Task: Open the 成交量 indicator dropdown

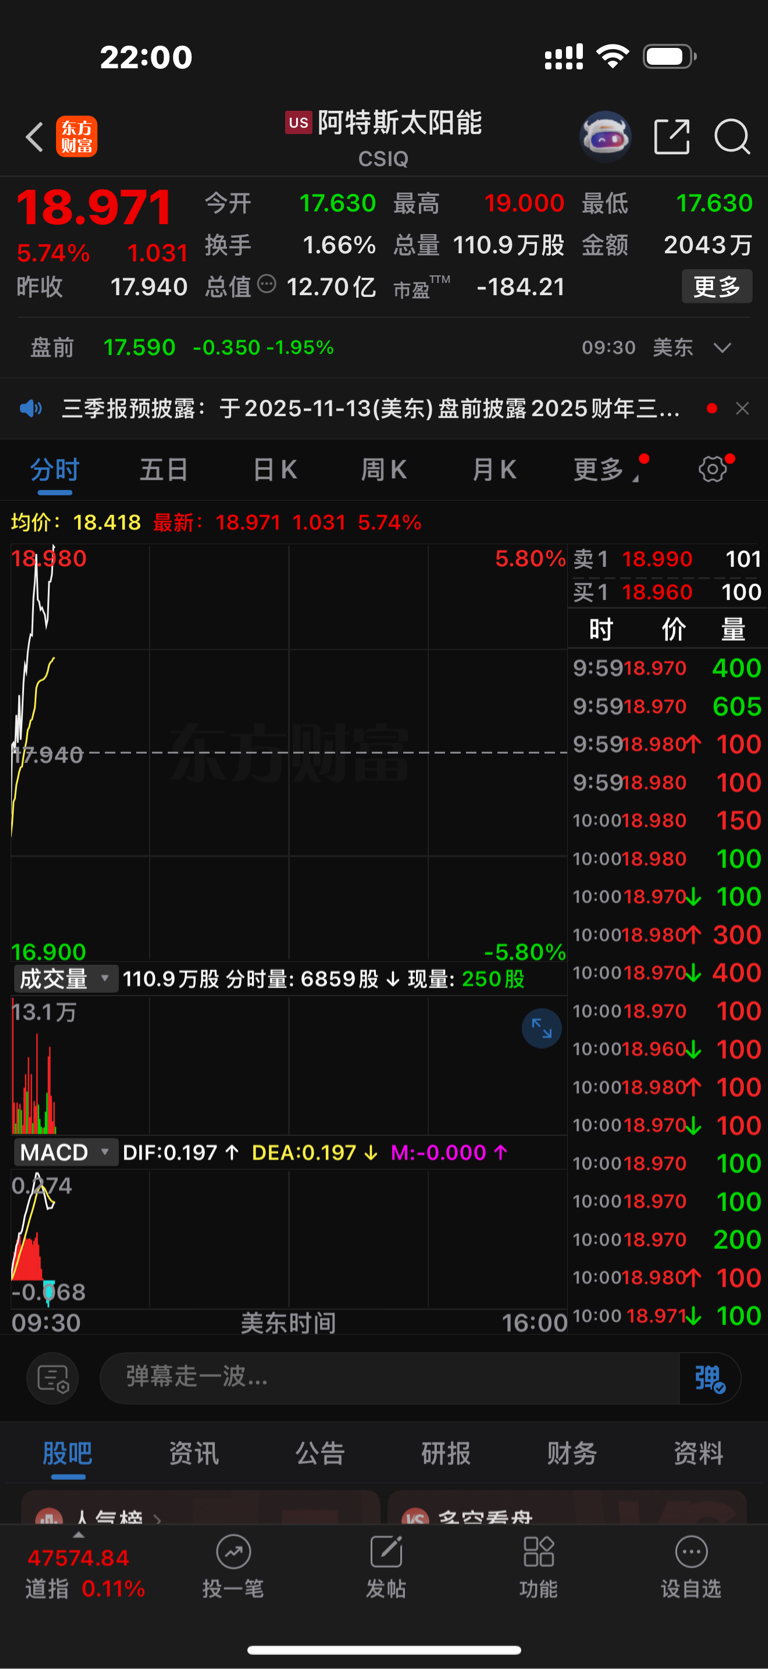Action: coord(66,979)
